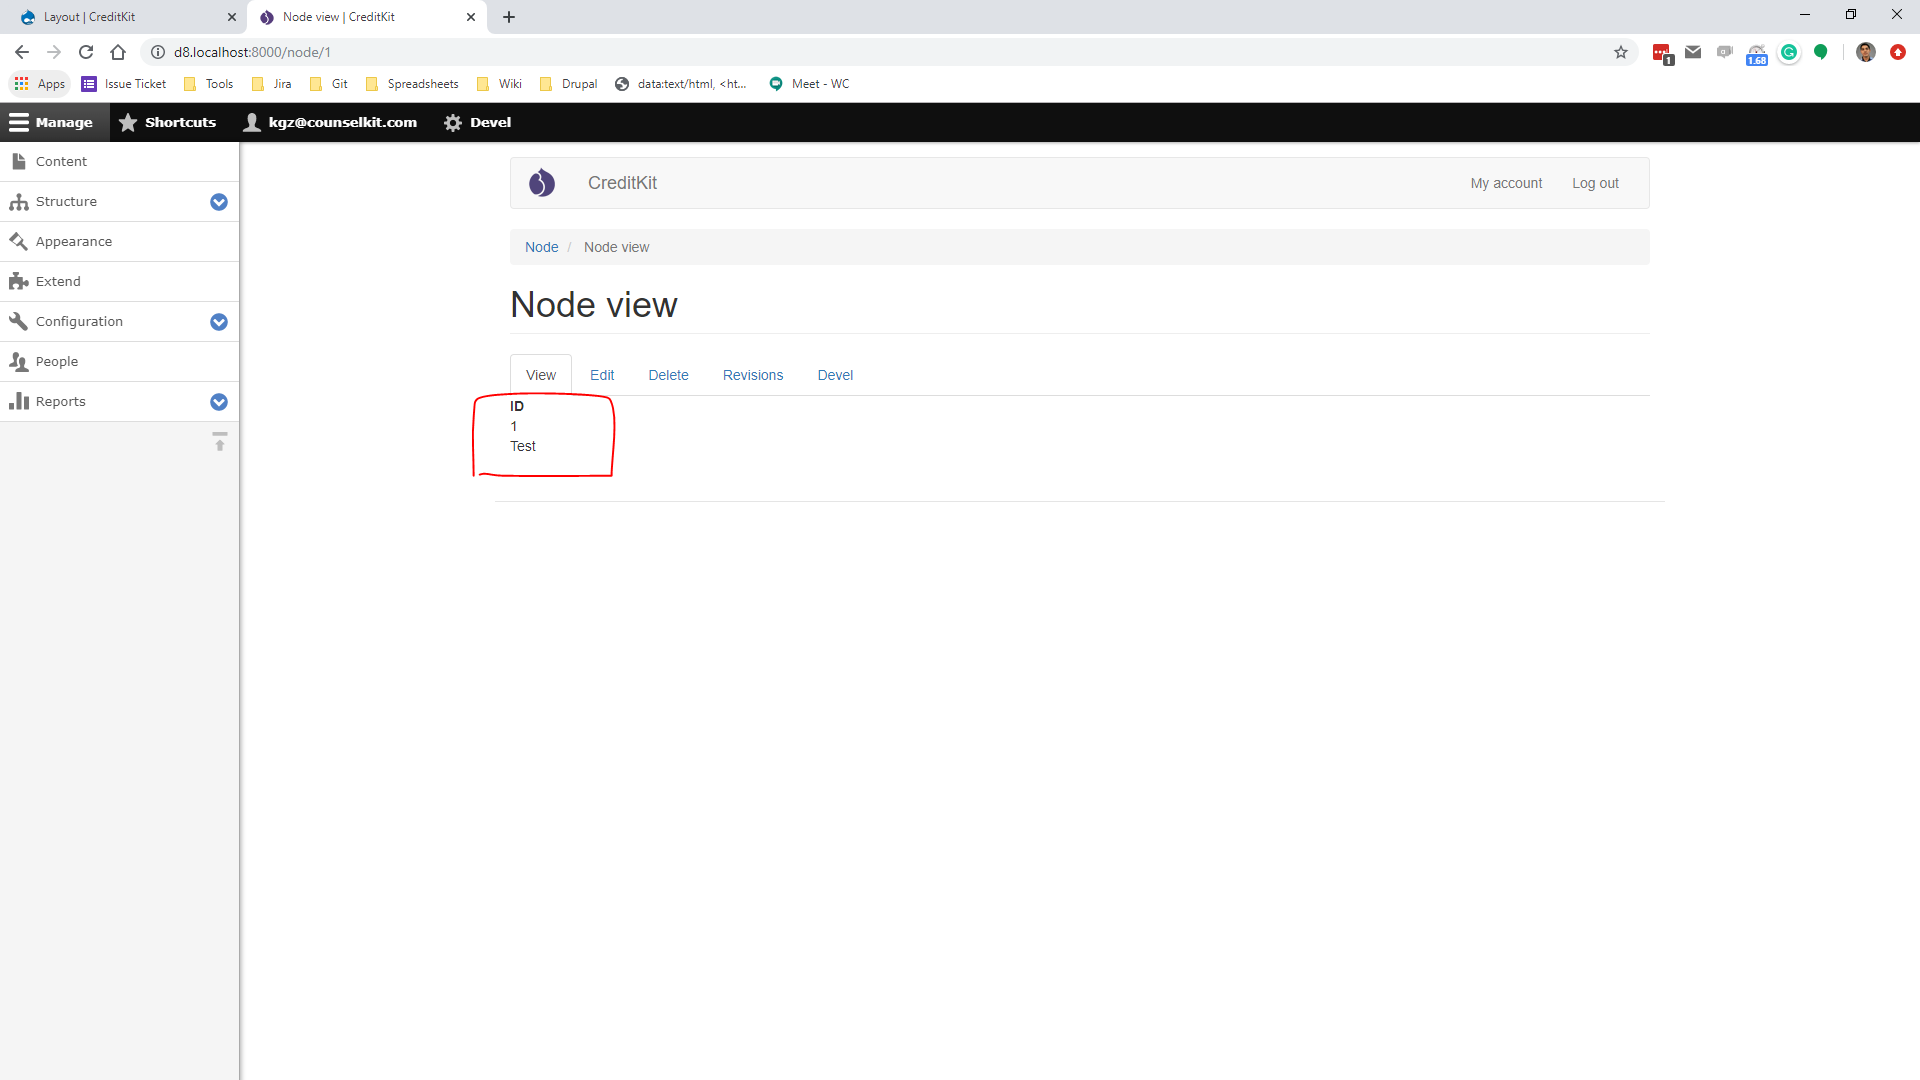The image size is (1920, 1080).
Task: Open the Apps grid bookmark icon
Action: pos(21,84)
